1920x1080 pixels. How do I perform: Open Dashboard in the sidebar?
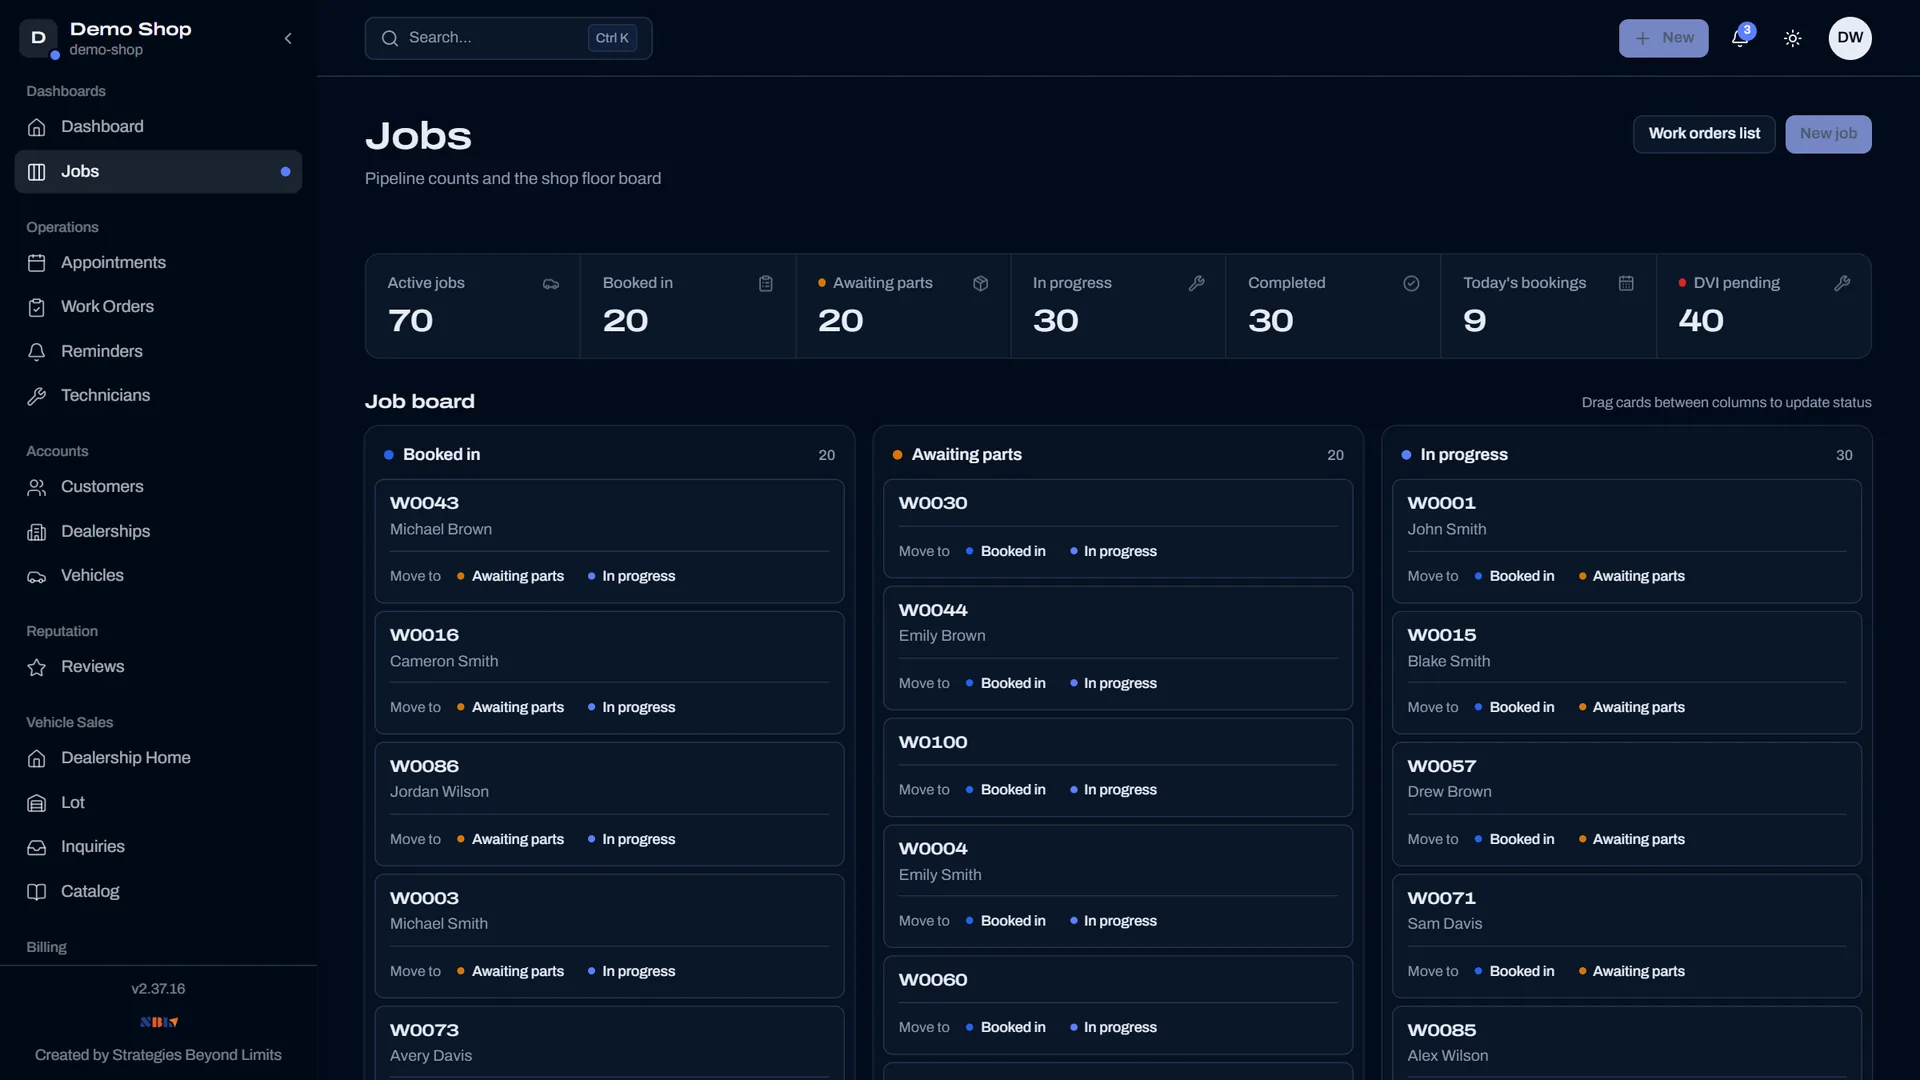[x=158, y=127]
